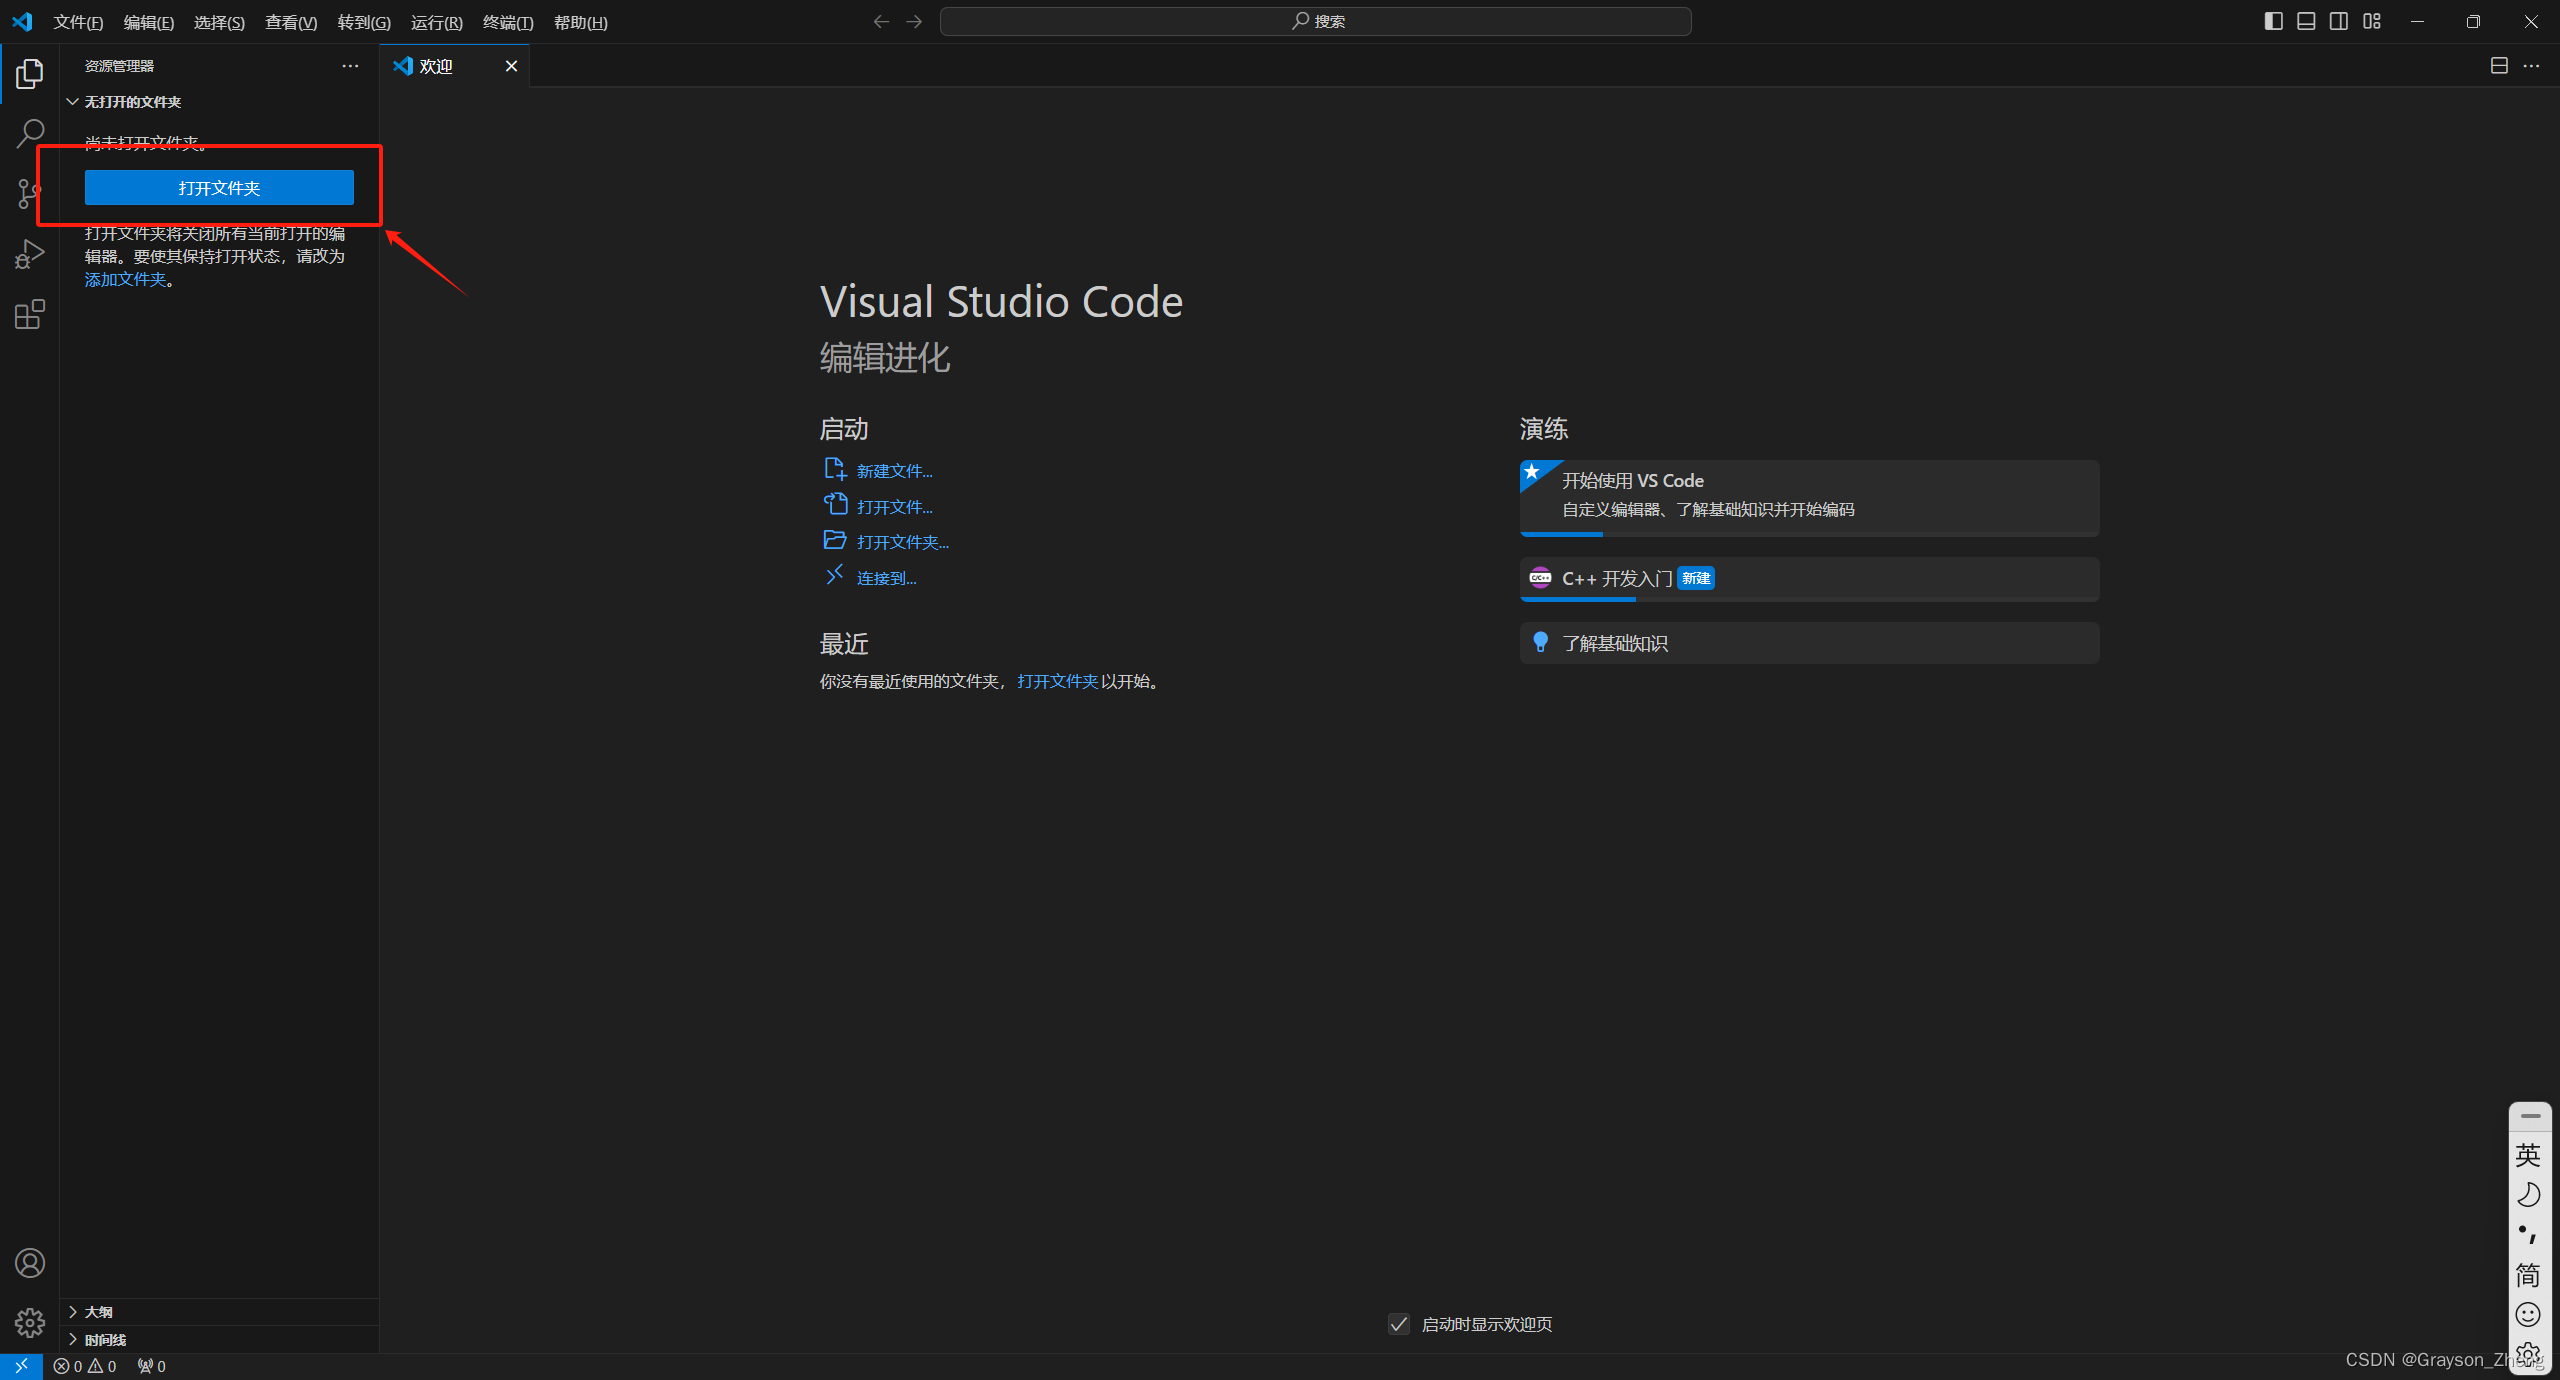The height and width of the screenshot is (1380, 2560).
Task: Select the 欢迎 tab
Action: coord(436,66)
